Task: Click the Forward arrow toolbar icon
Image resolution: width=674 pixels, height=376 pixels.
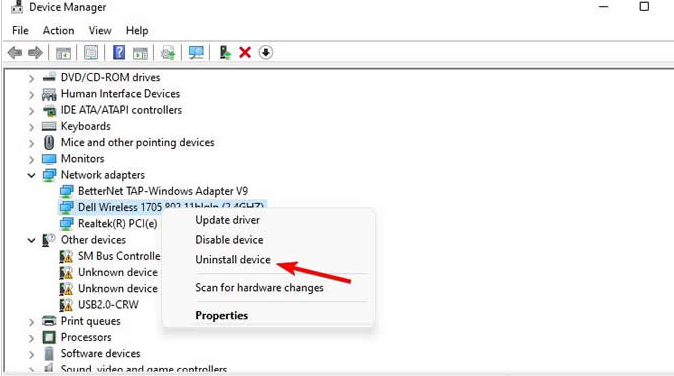Action: coord(35,52)
